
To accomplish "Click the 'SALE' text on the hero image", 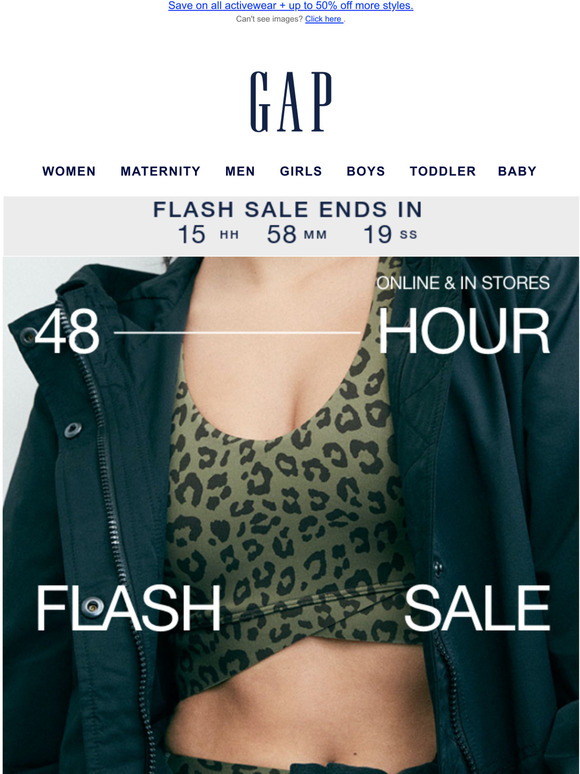I will click(477, 608).
